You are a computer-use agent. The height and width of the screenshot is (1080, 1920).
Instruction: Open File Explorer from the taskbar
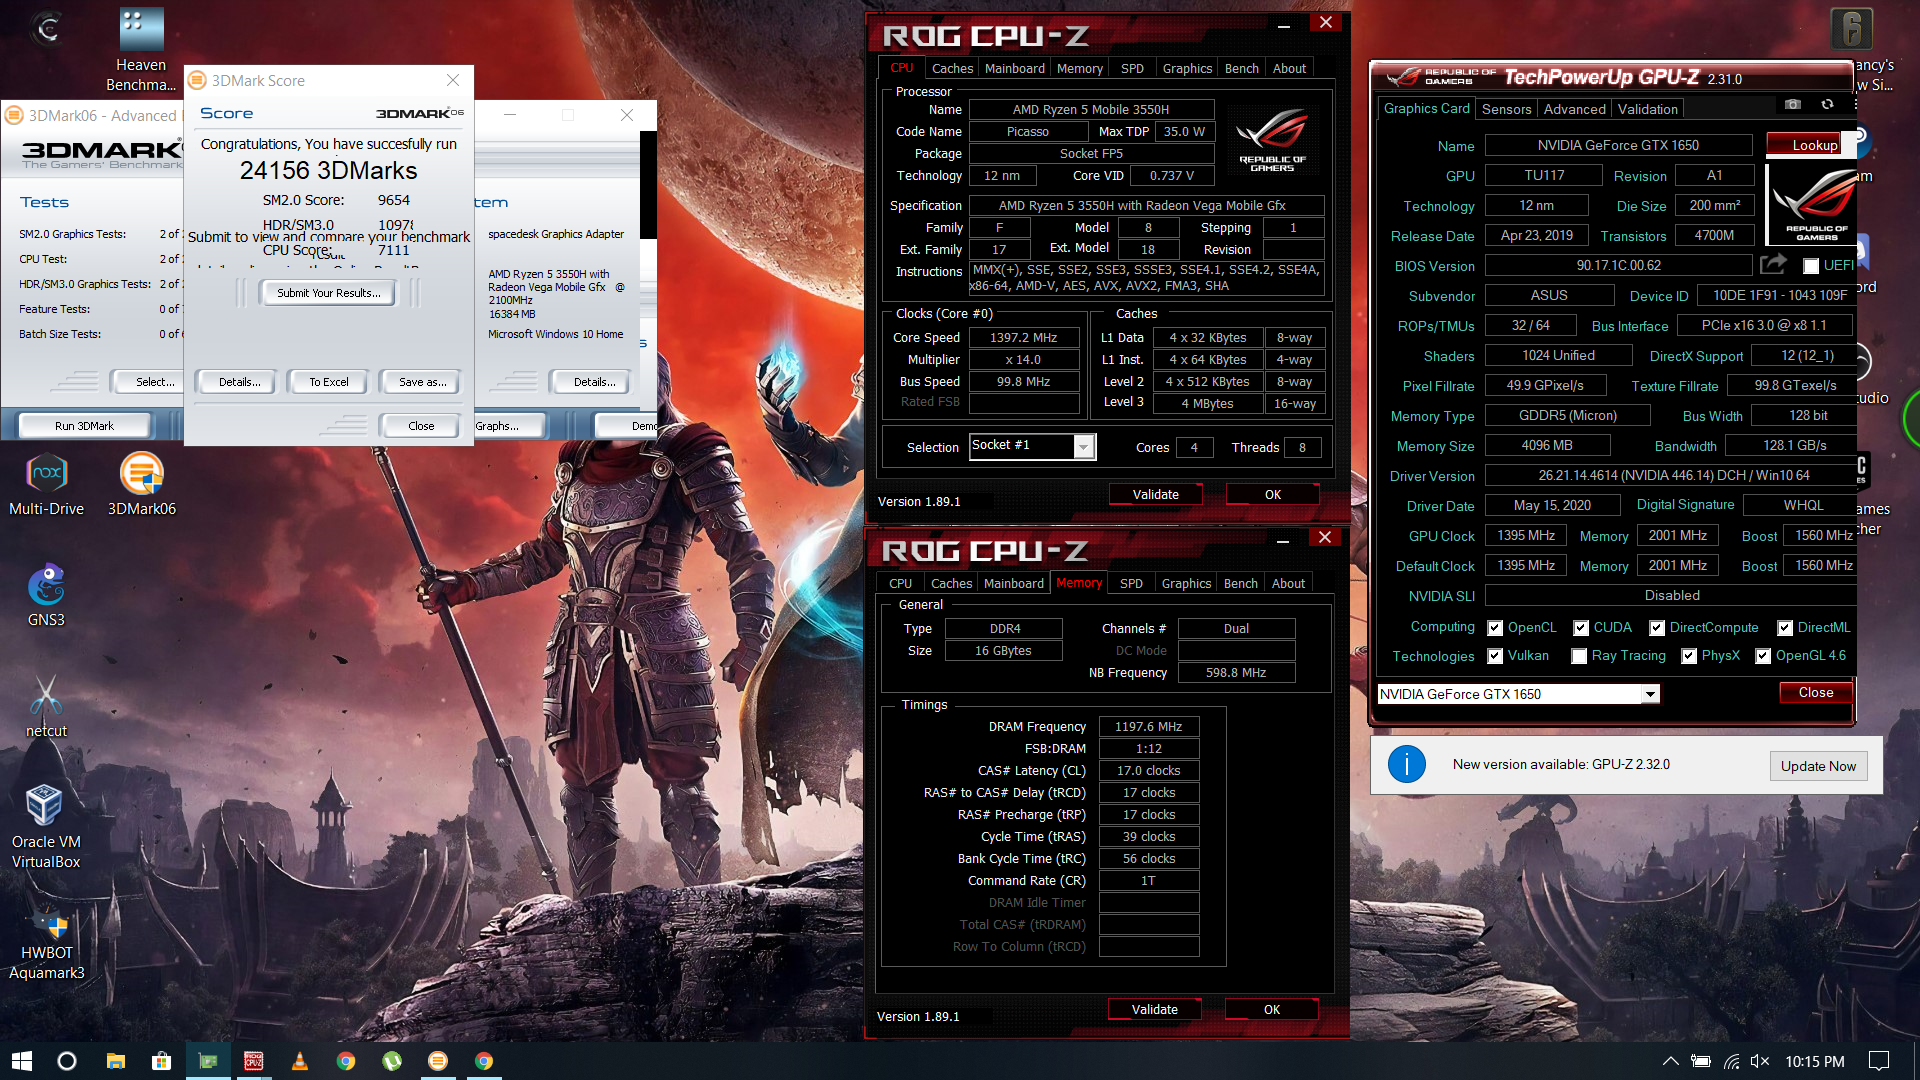tap(115, 1061)
